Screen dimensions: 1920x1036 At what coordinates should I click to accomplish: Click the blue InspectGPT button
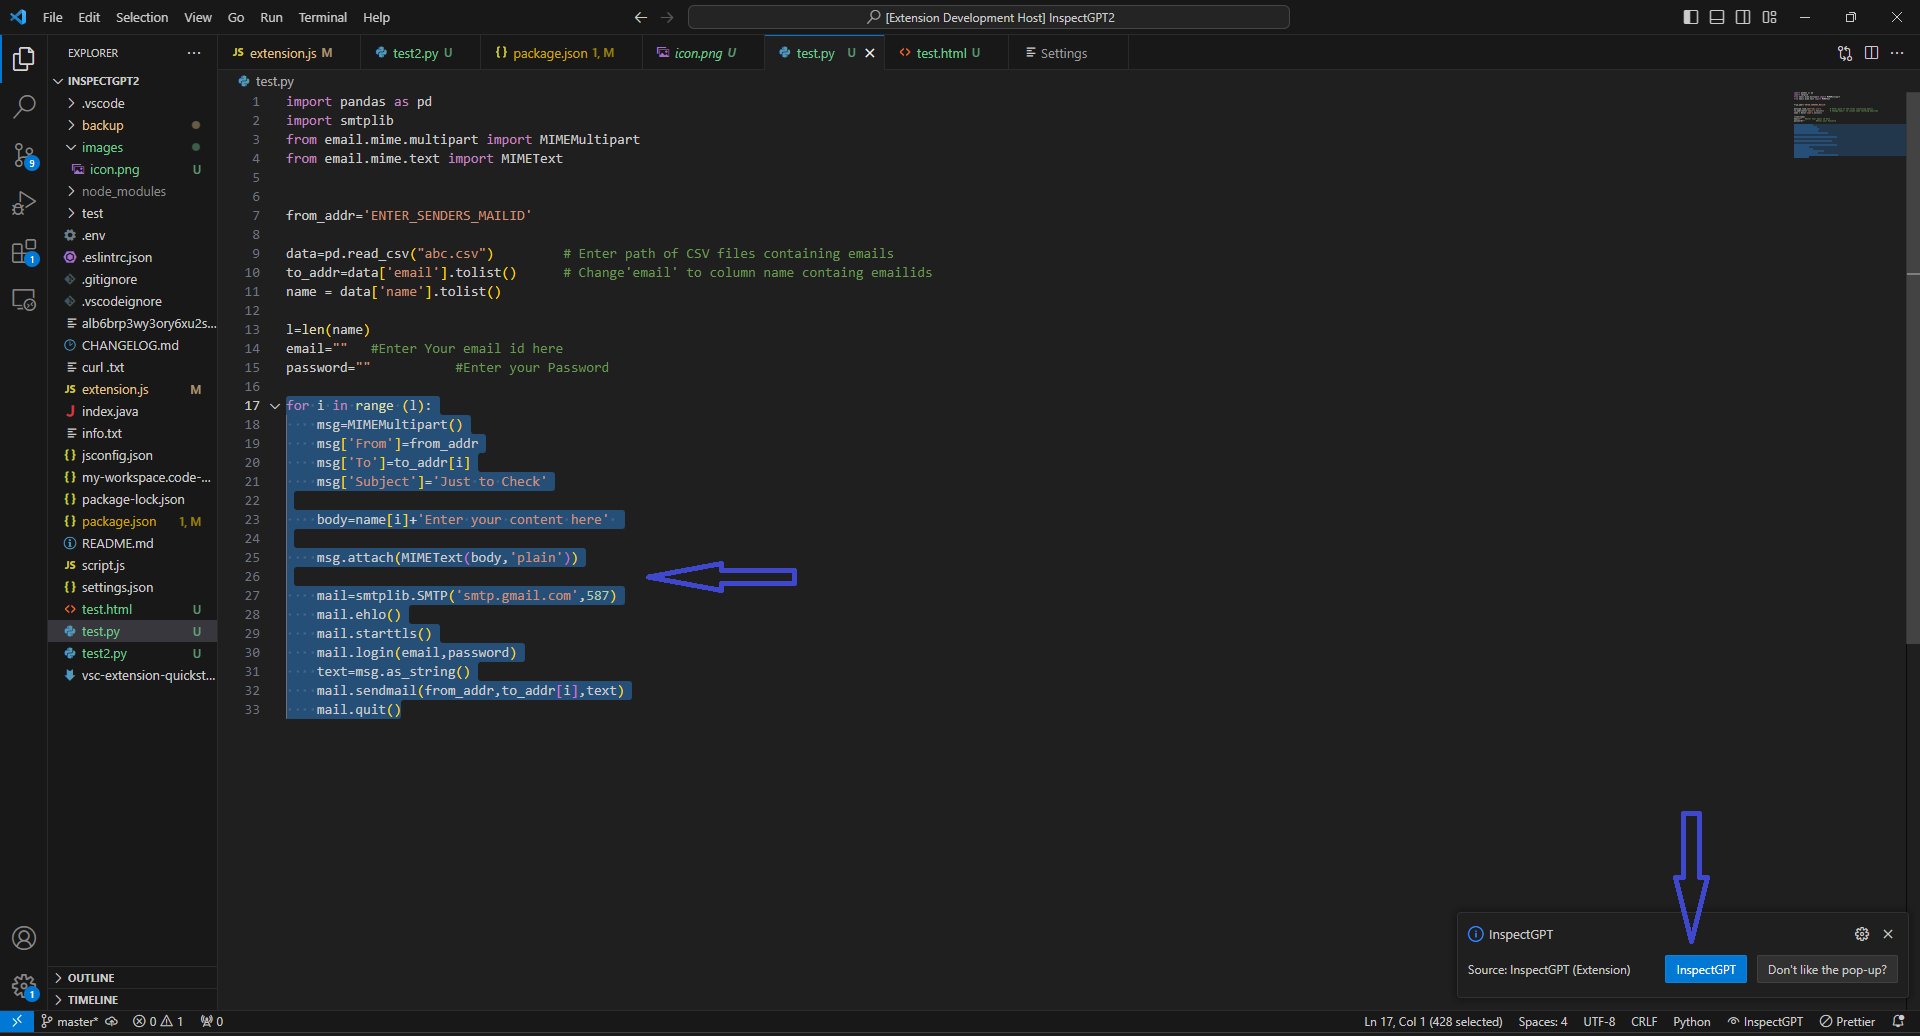click(x=1705, y=969)
